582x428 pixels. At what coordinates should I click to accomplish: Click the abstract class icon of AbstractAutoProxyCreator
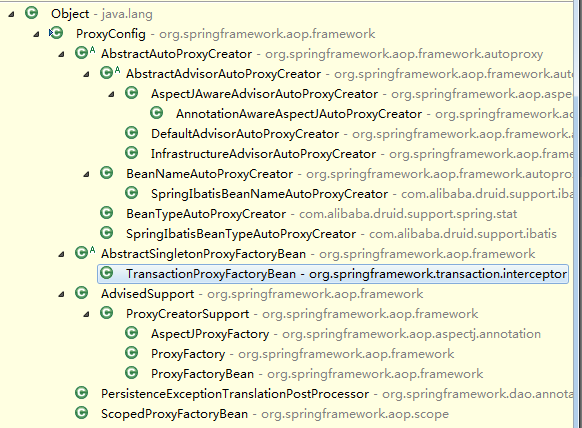pos(84,53)
